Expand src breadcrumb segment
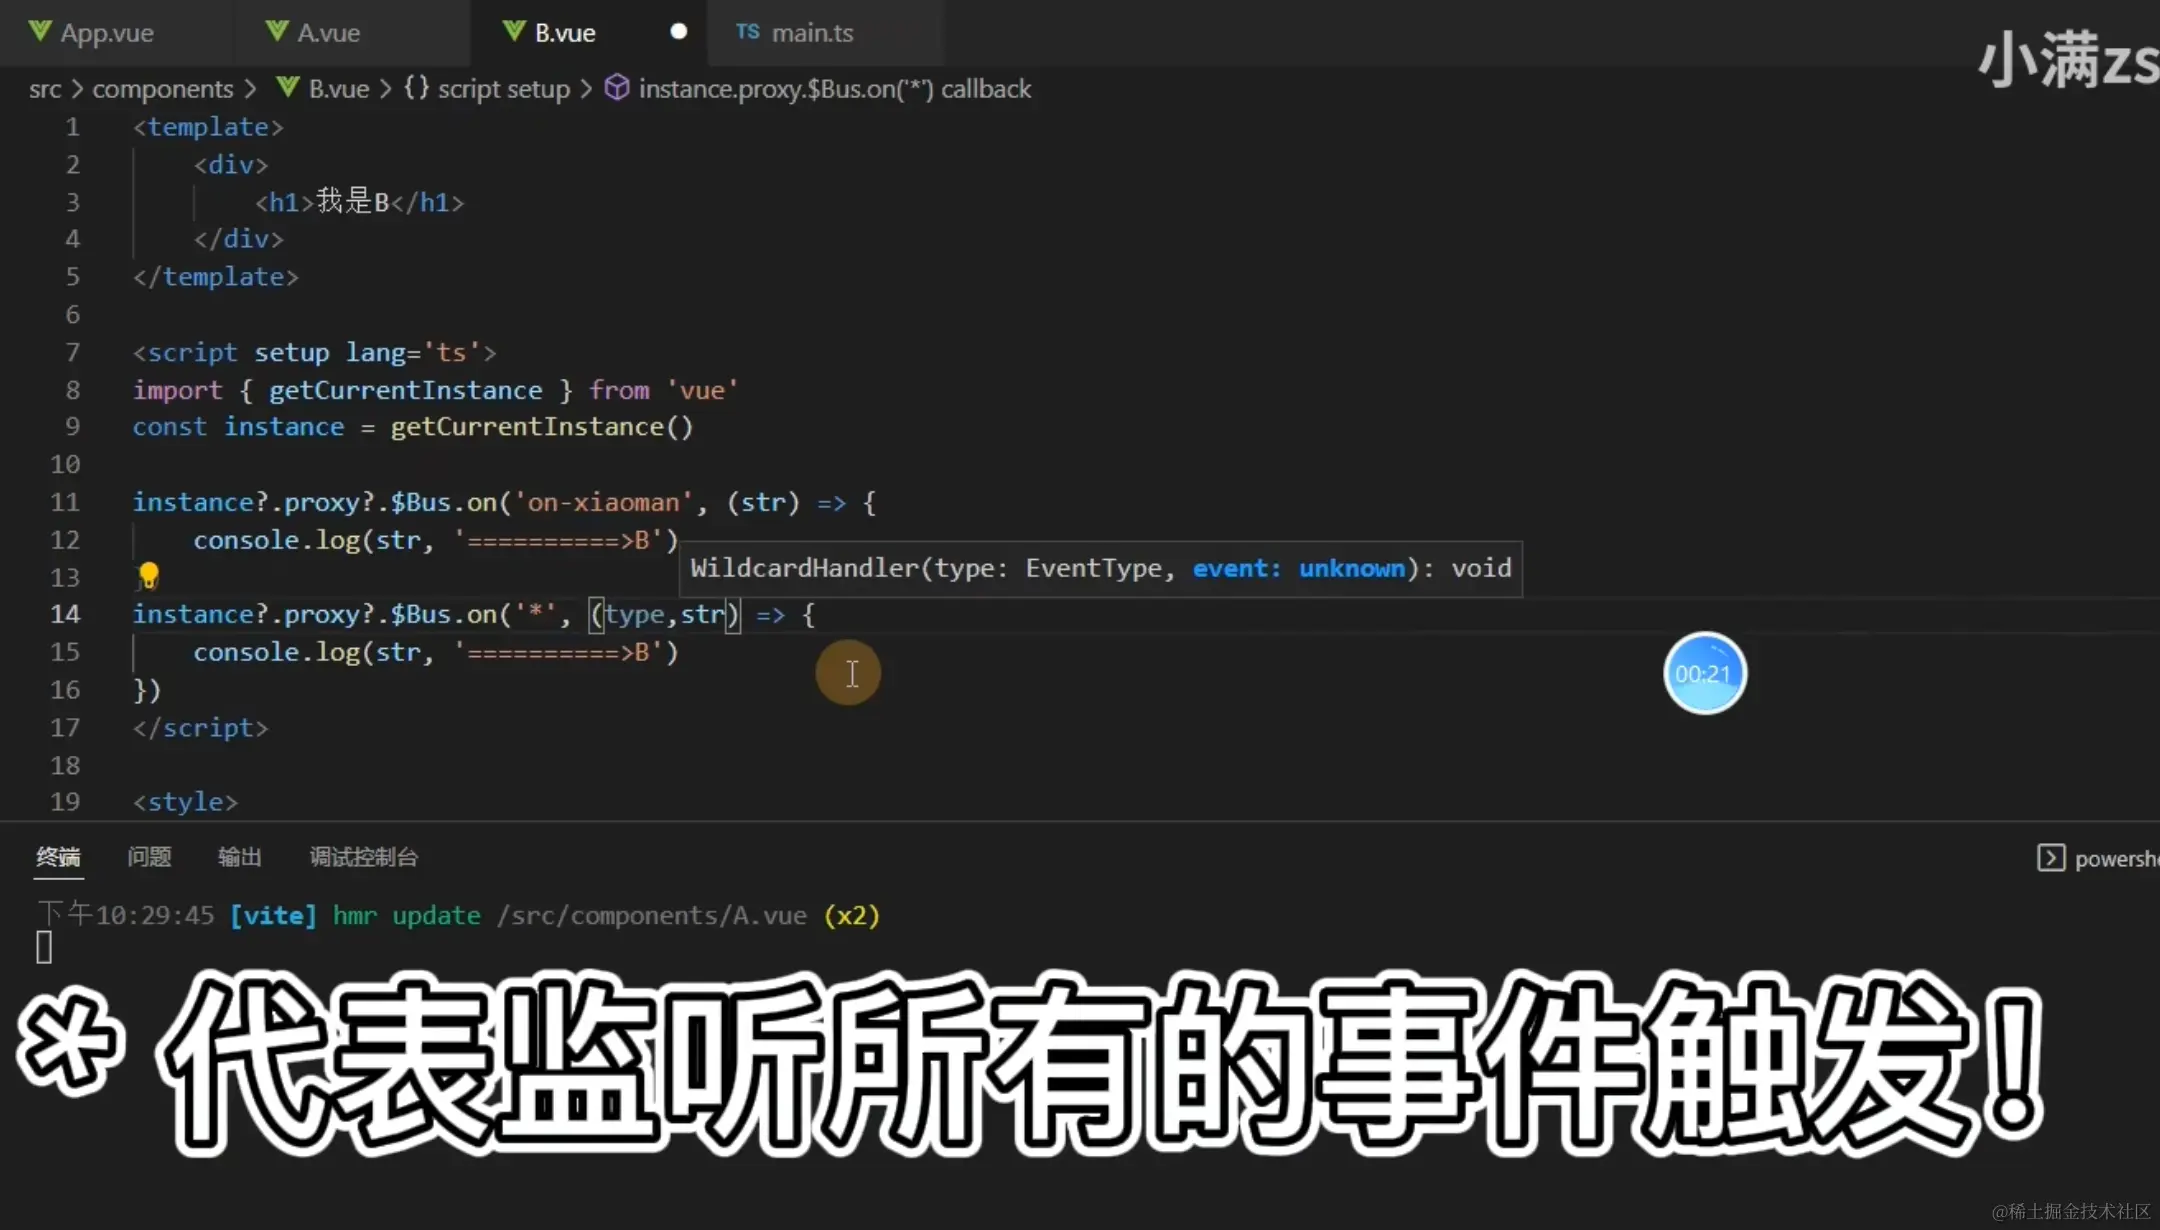The width and height of the screenshot is (2160, 1230). tap(45, 89)
